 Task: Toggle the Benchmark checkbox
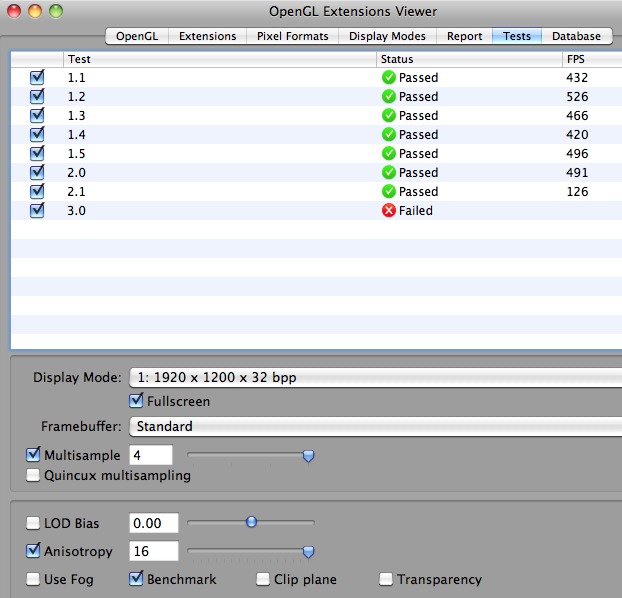tap(136, 579)
